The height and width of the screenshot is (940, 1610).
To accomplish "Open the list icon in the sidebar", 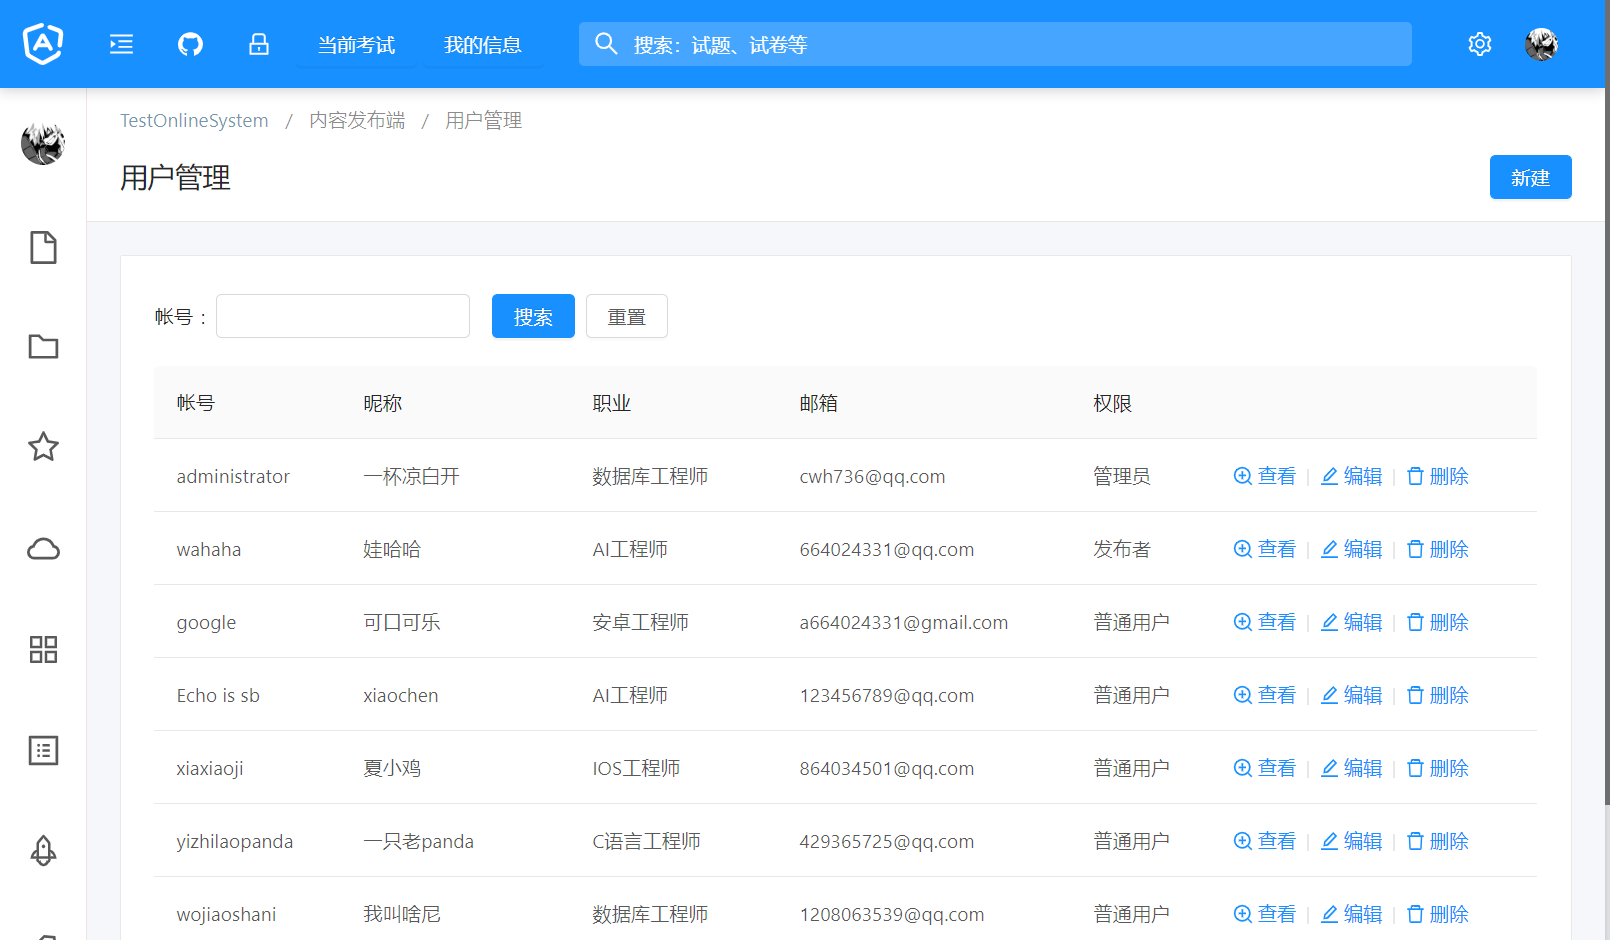I will [x=43, y=750].
